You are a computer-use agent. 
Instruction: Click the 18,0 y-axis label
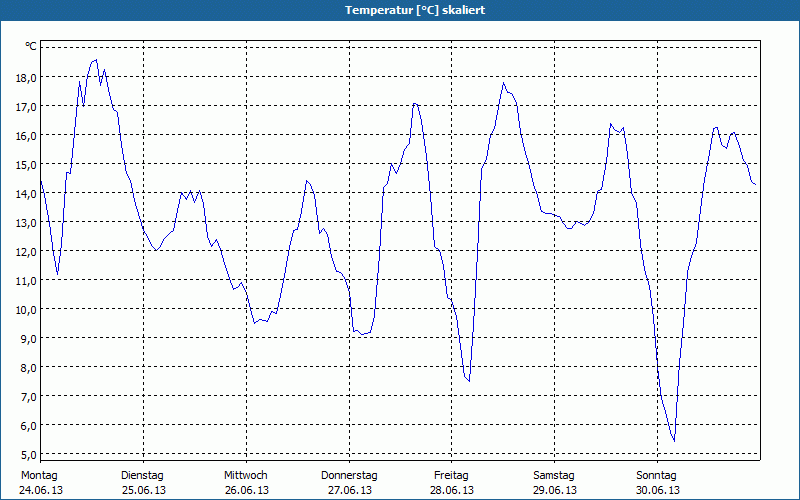(x=27, y=78)
